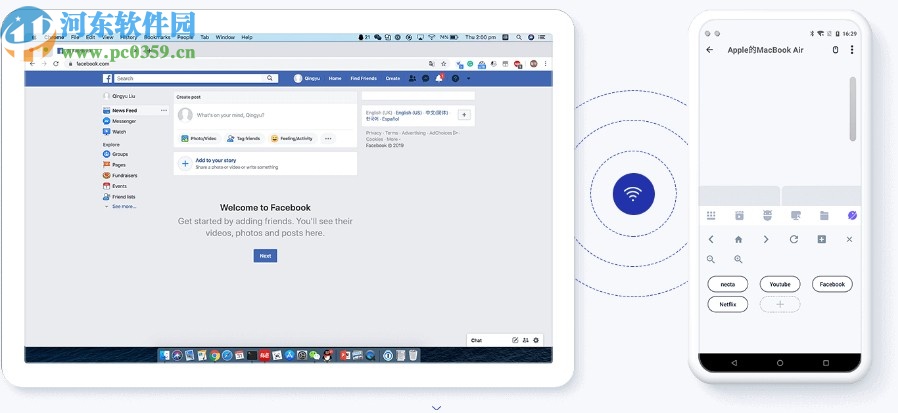Tap the home icon on phone remote
This screenshot has height=413, width=898.
738,239
